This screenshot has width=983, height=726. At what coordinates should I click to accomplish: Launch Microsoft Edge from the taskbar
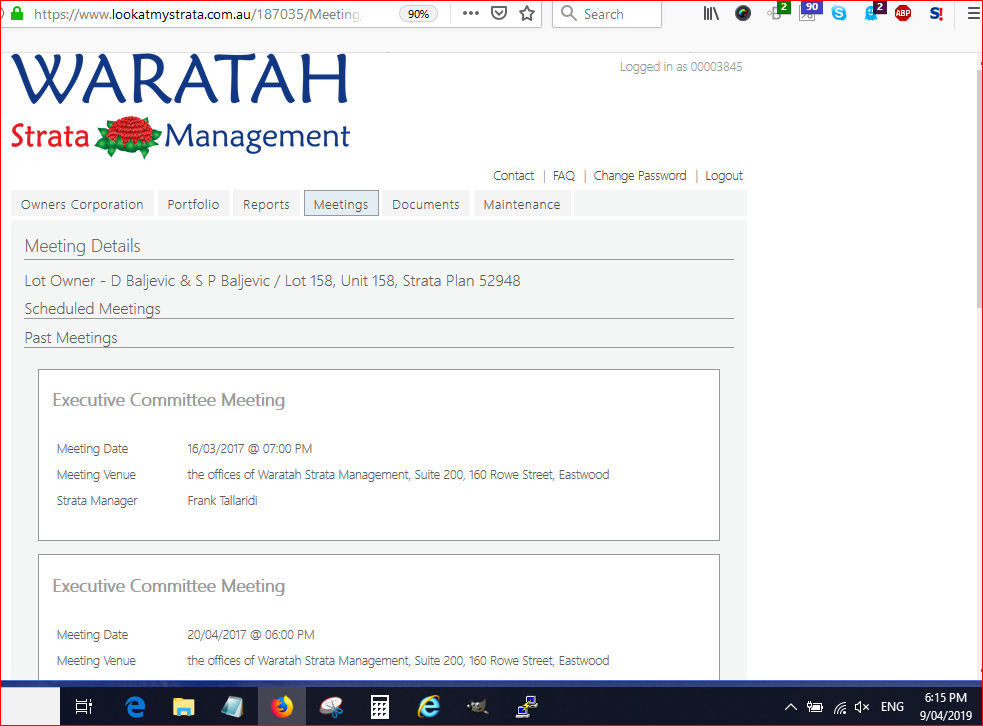click(135, 707)
